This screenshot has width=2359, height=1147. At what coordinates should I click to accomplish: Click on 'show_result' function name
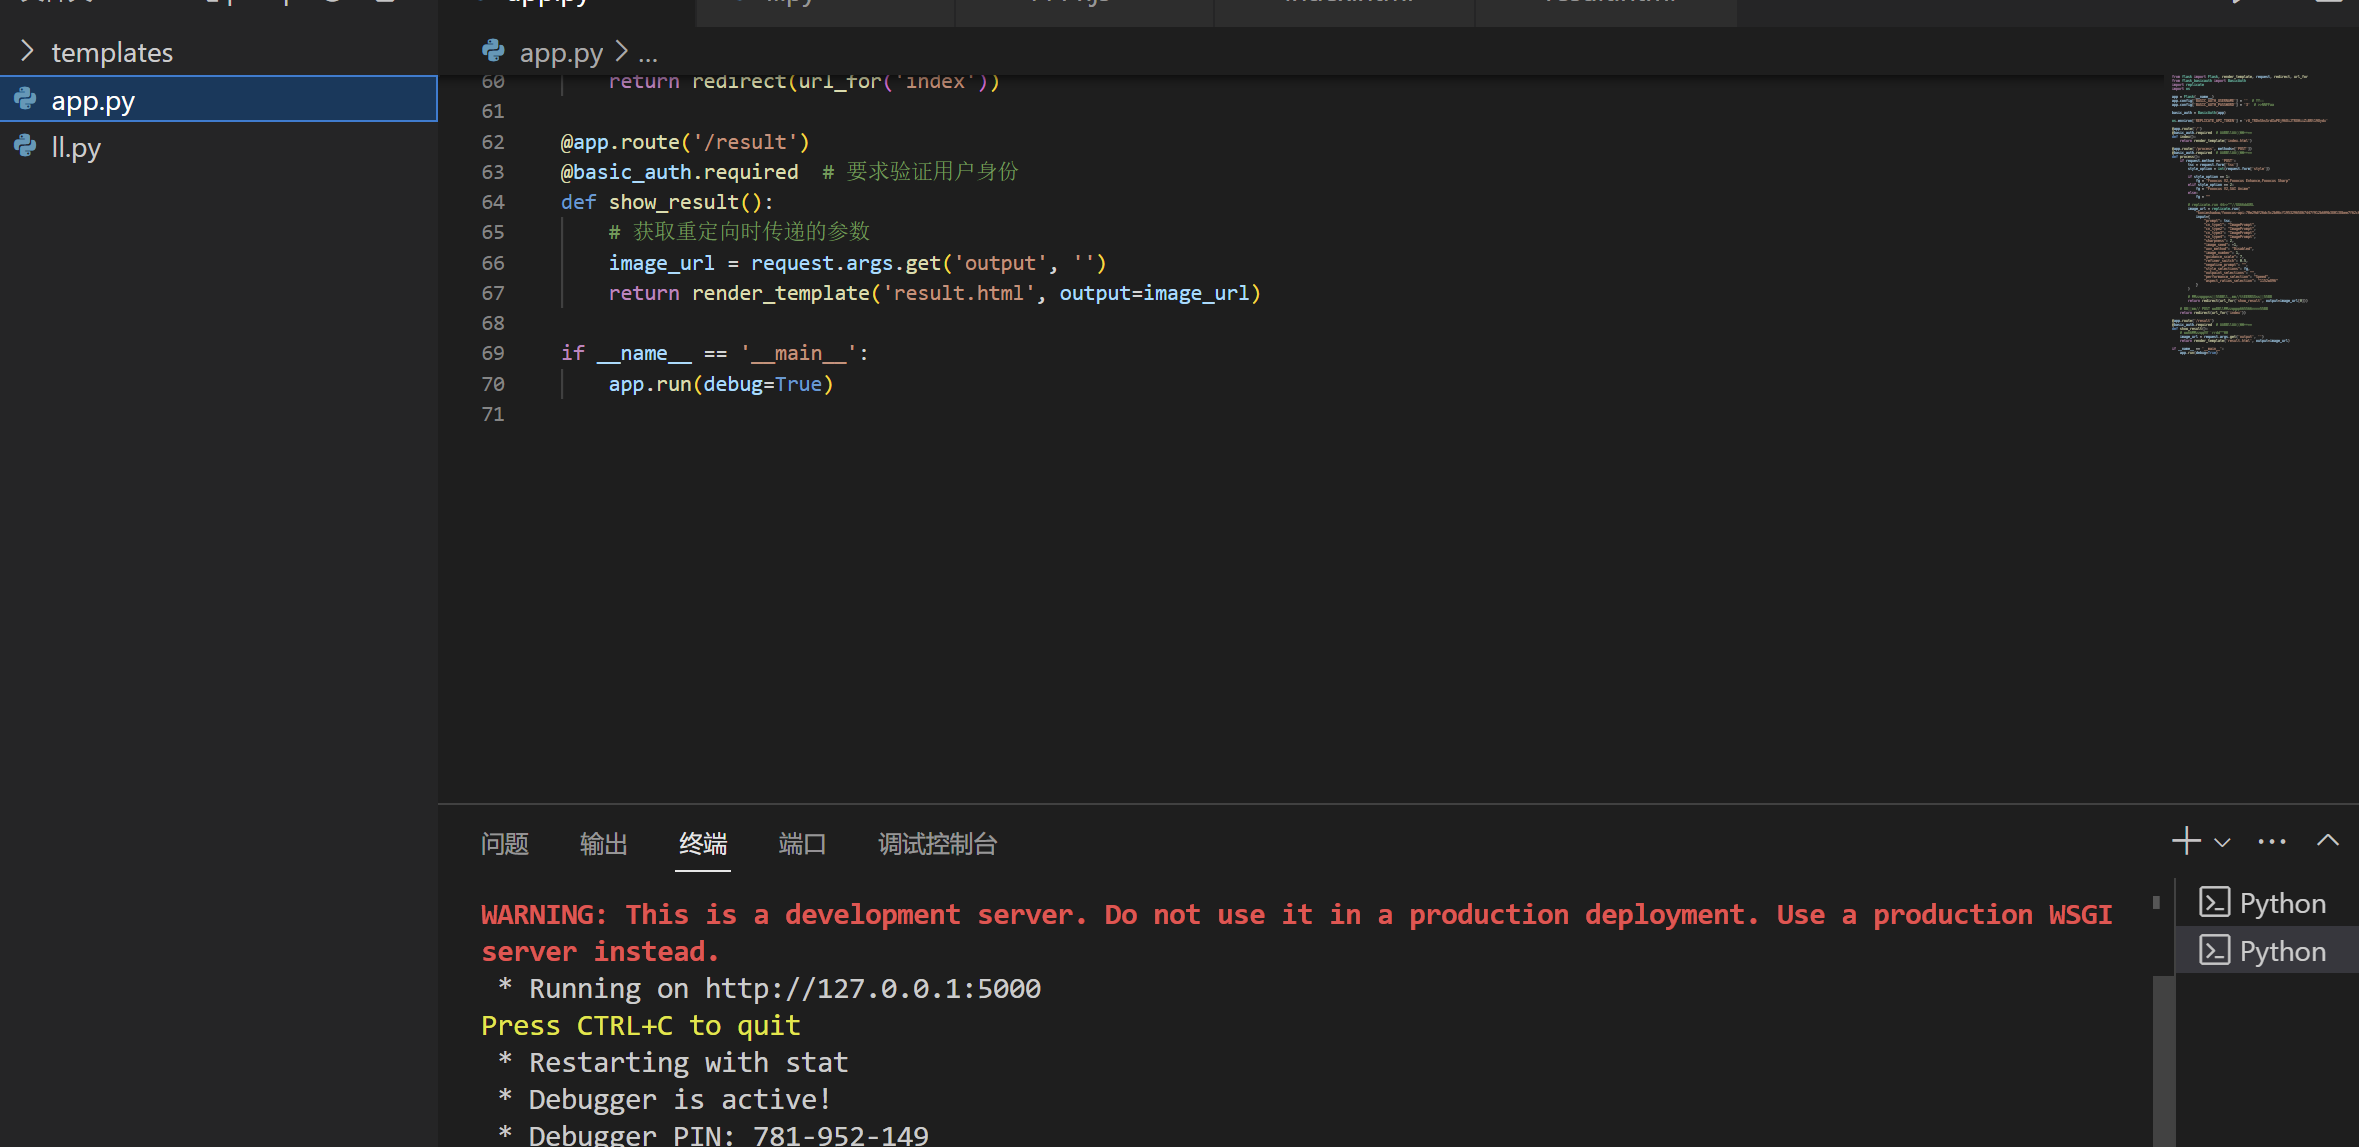673,202
